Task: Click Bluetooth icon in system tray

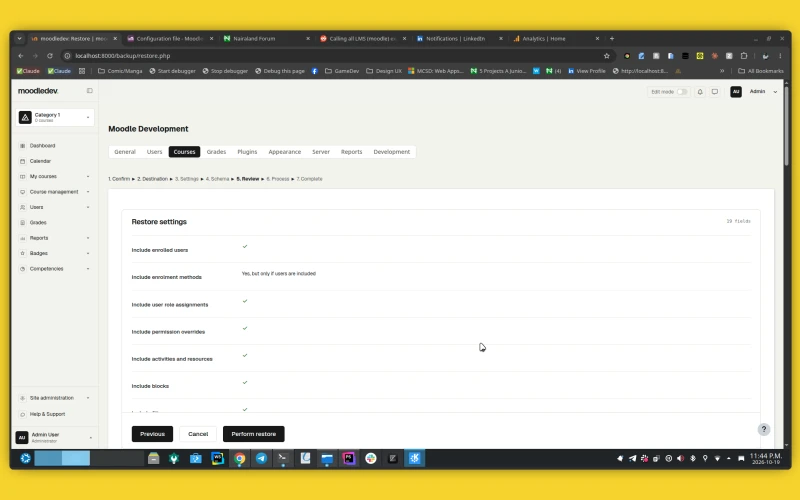Action: click(693, 458)
